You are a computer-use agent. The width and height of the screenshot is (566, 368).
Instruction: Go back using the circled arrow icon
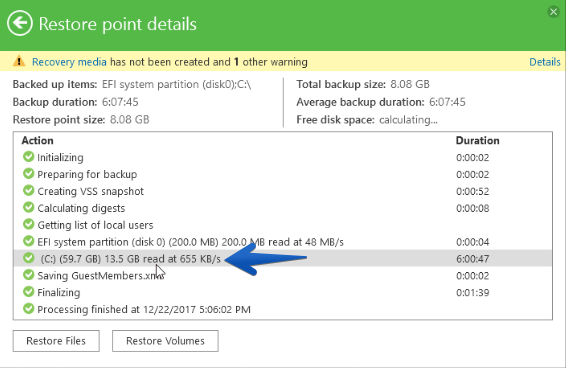19,23
